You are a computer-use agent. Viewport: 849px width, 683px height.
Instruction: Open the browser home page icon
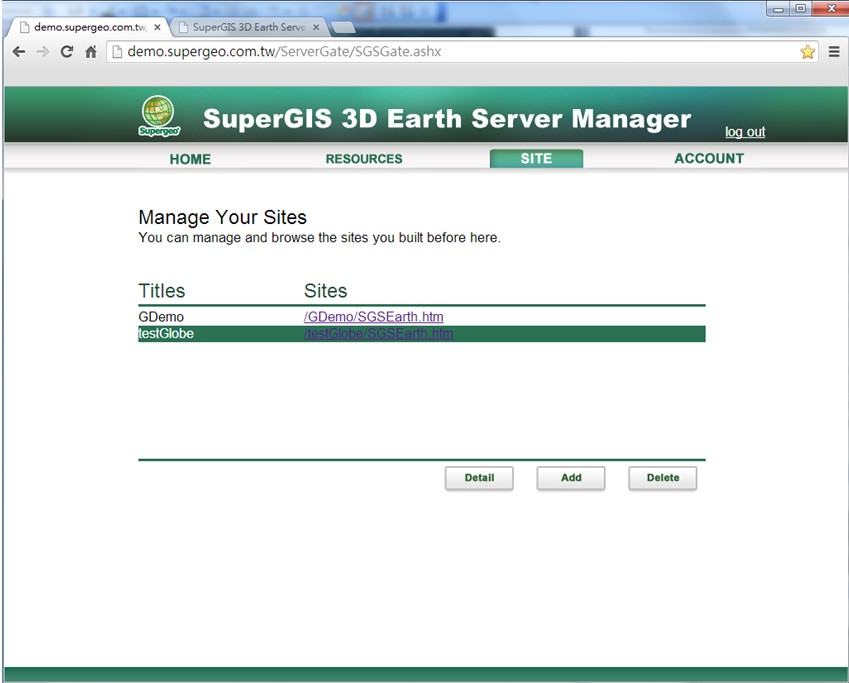coord(91,52)
